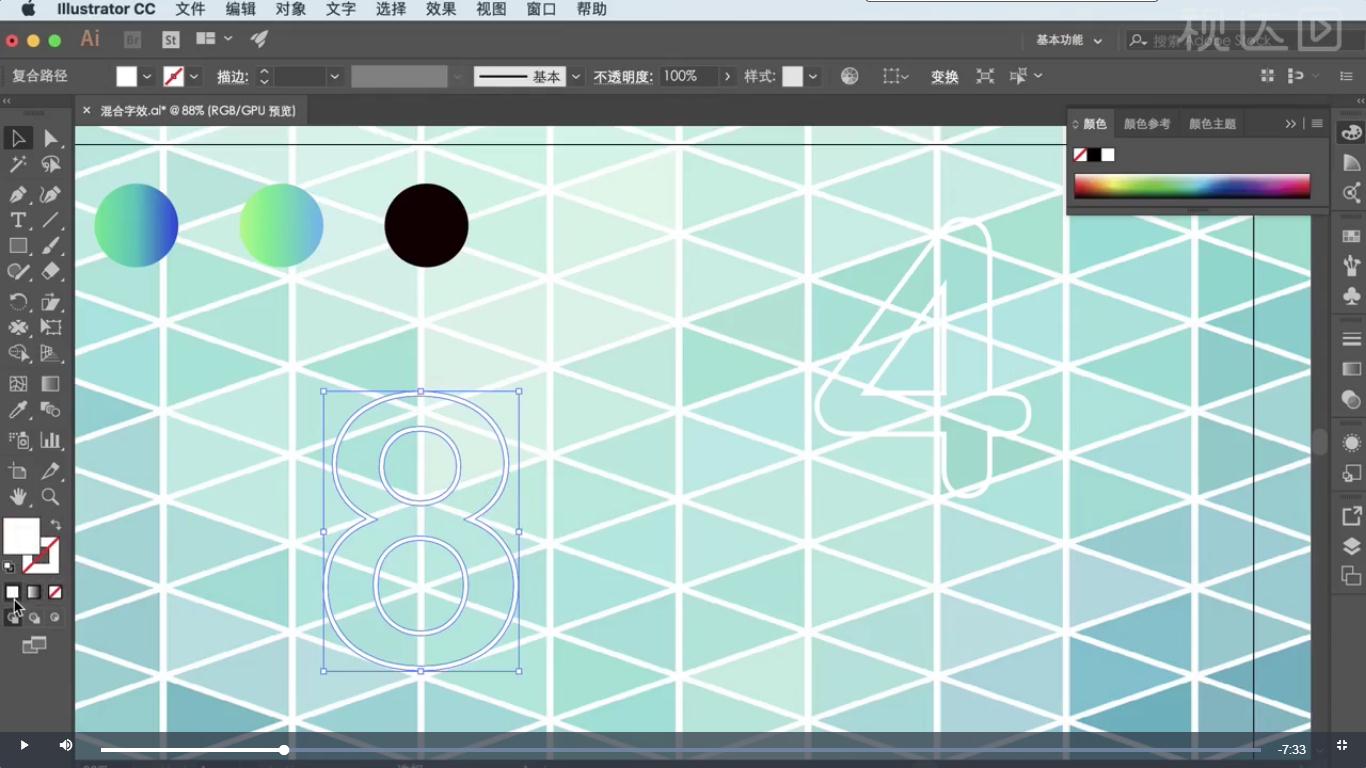Open the 样式 style dropdown

(813, 76)
